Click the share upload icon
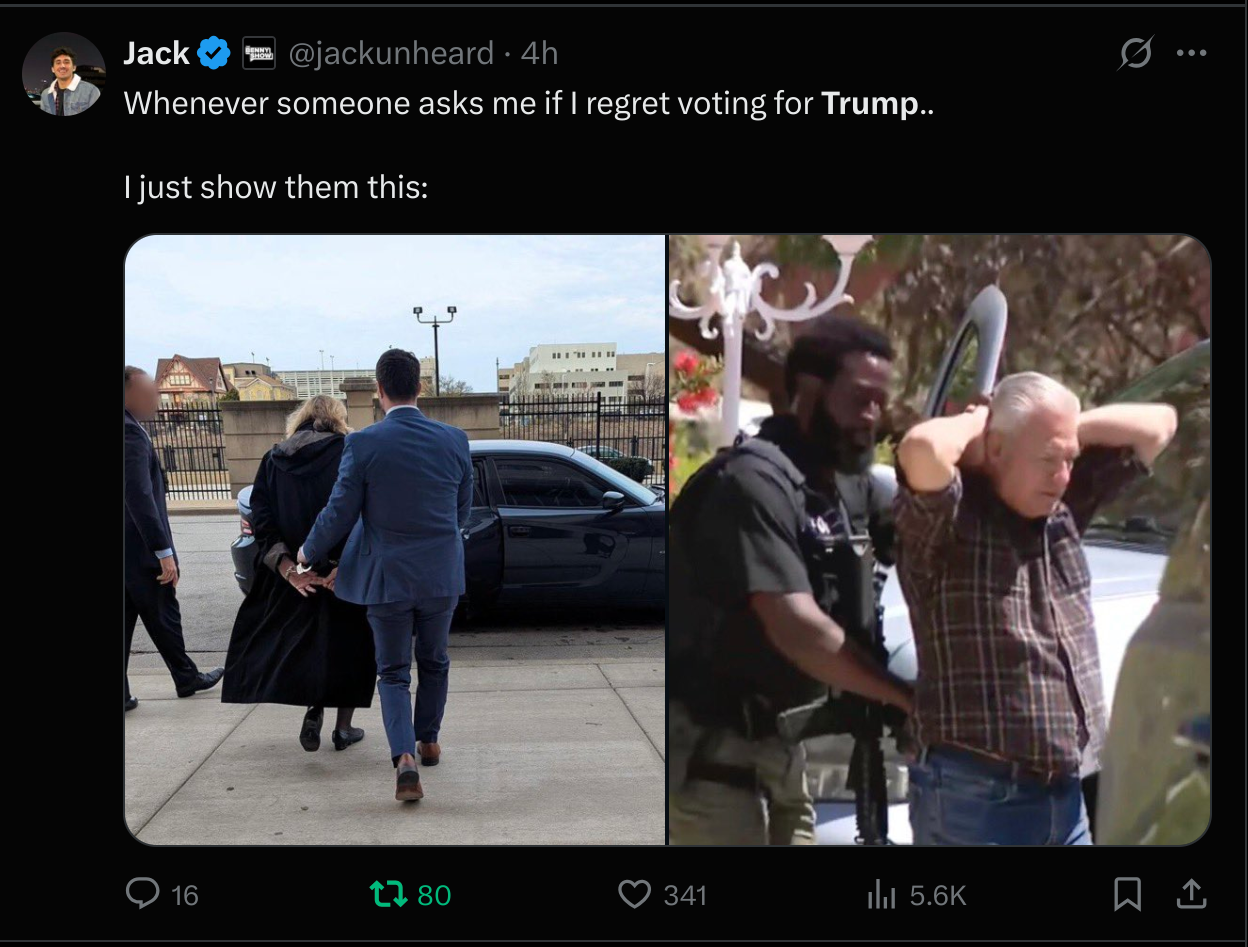 tap(1190, 894)
